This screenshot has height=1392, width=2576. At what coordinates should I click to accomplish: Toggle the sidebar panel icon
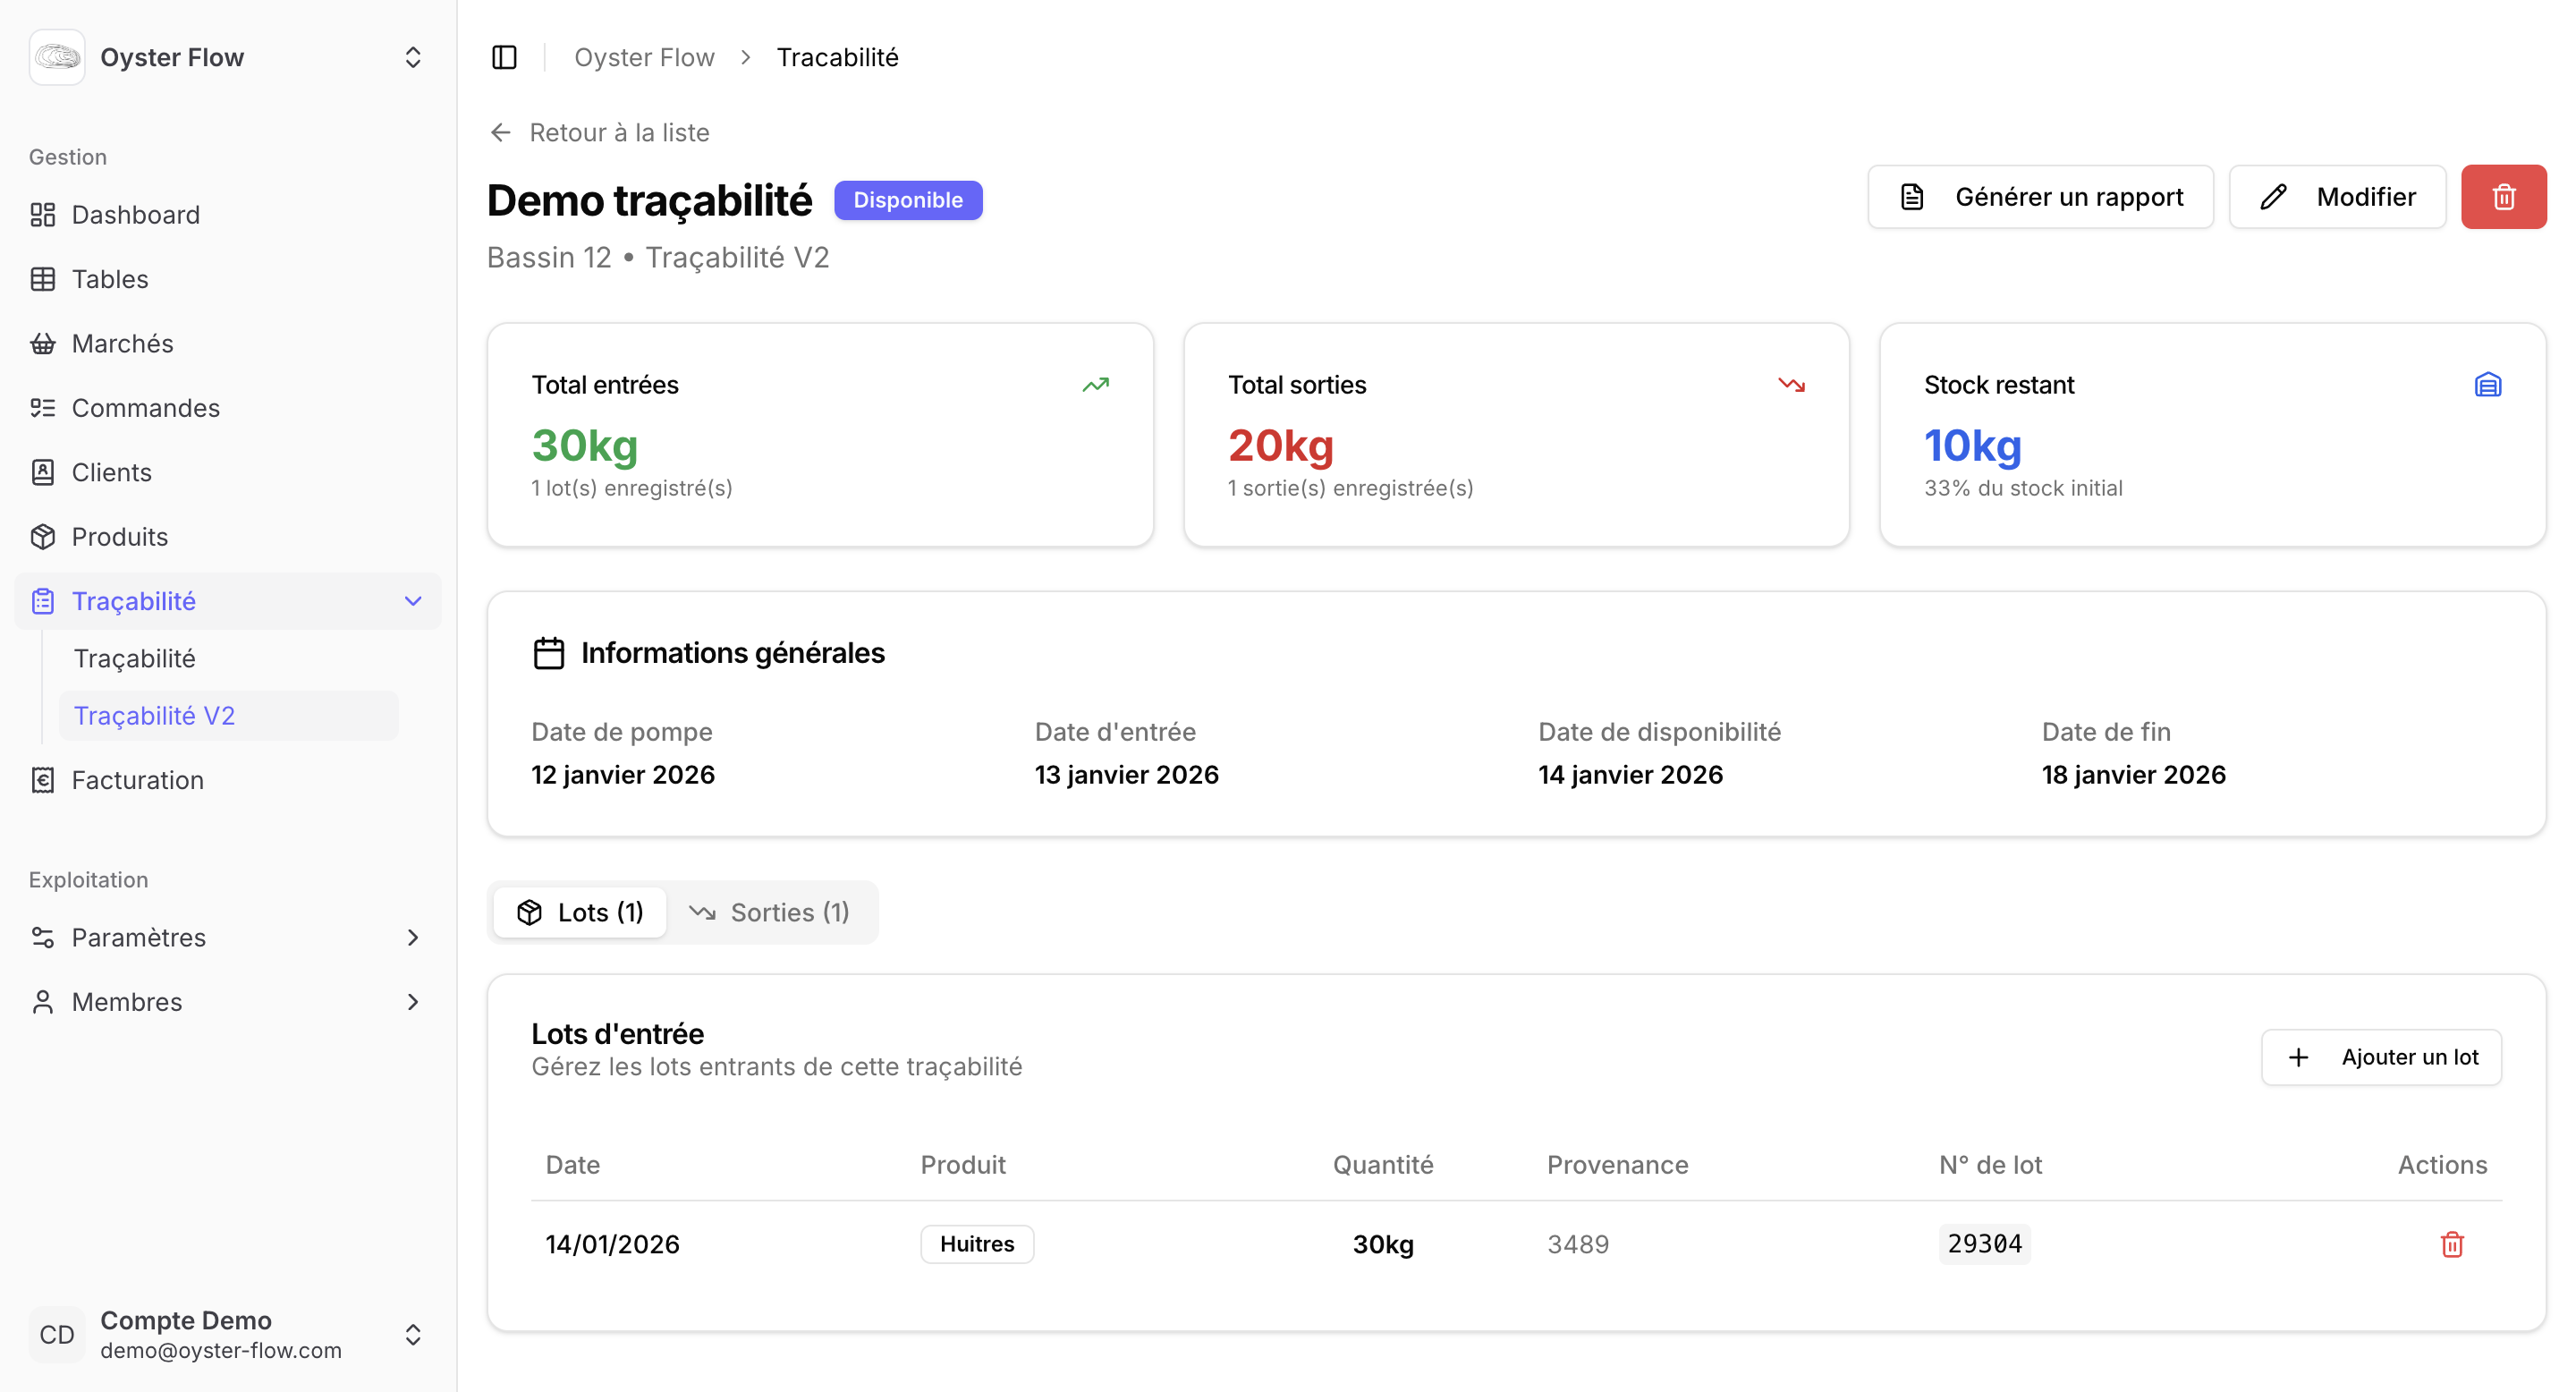coord(504,57)
